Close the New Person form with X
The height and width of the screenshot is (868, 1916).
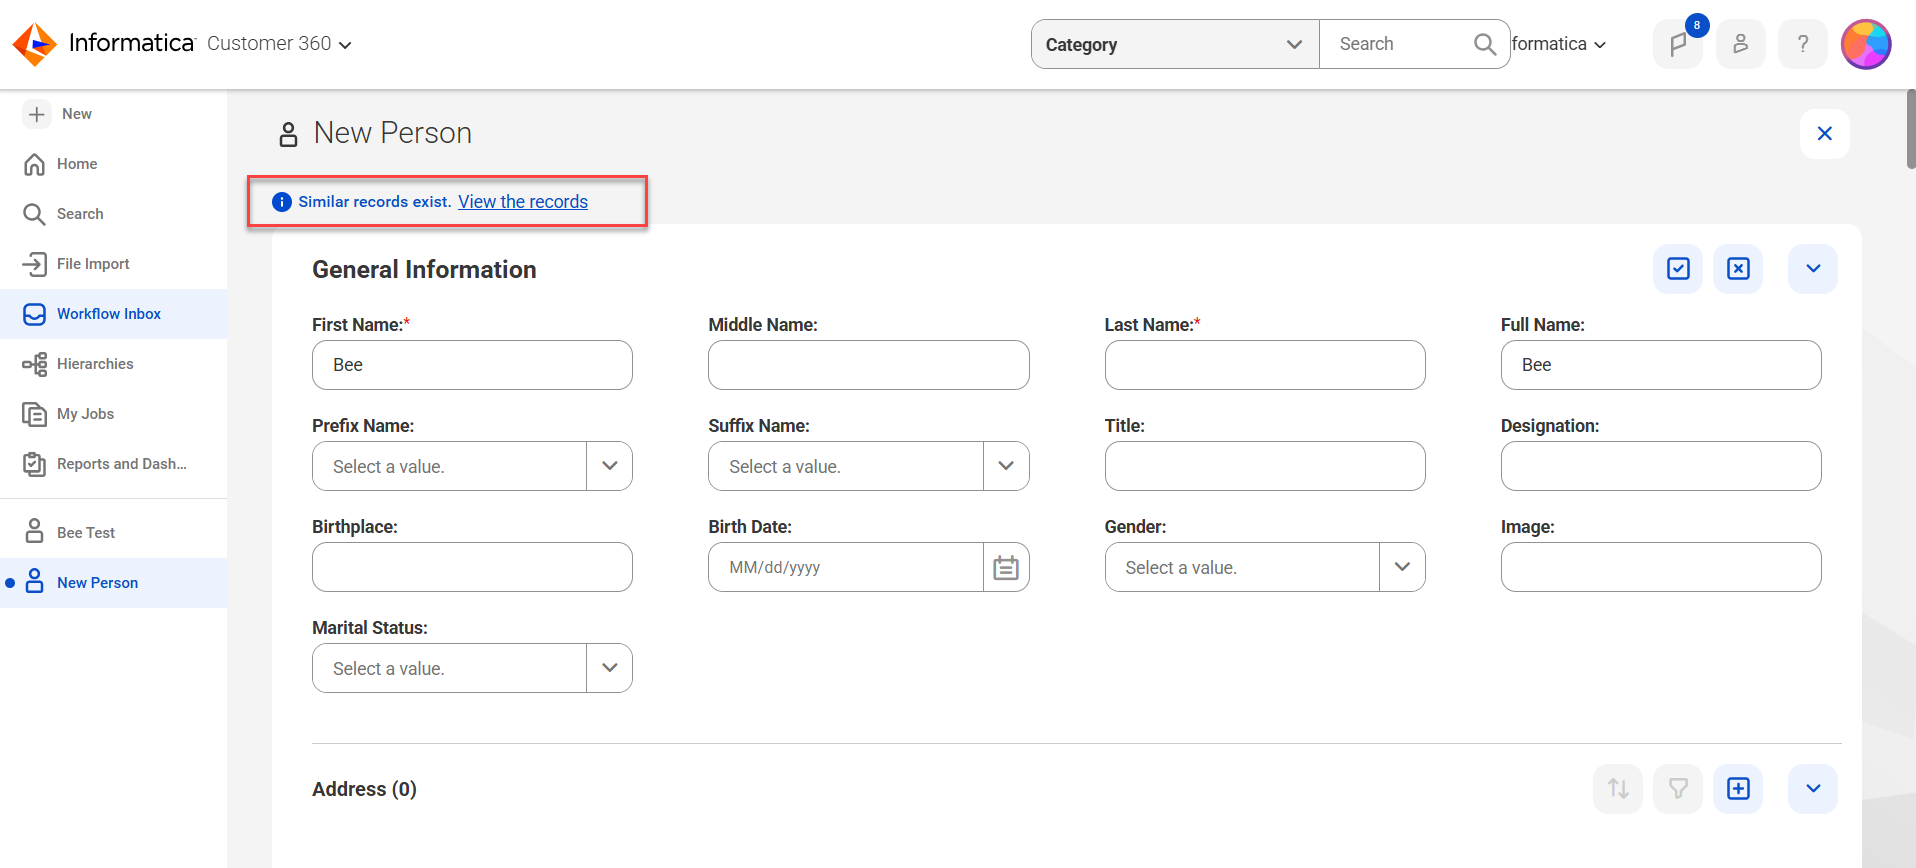[1825, 134]
